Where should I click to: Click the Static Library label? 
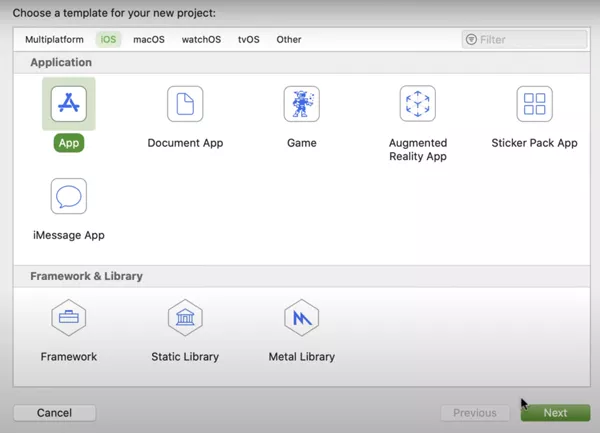coord(185,357)
